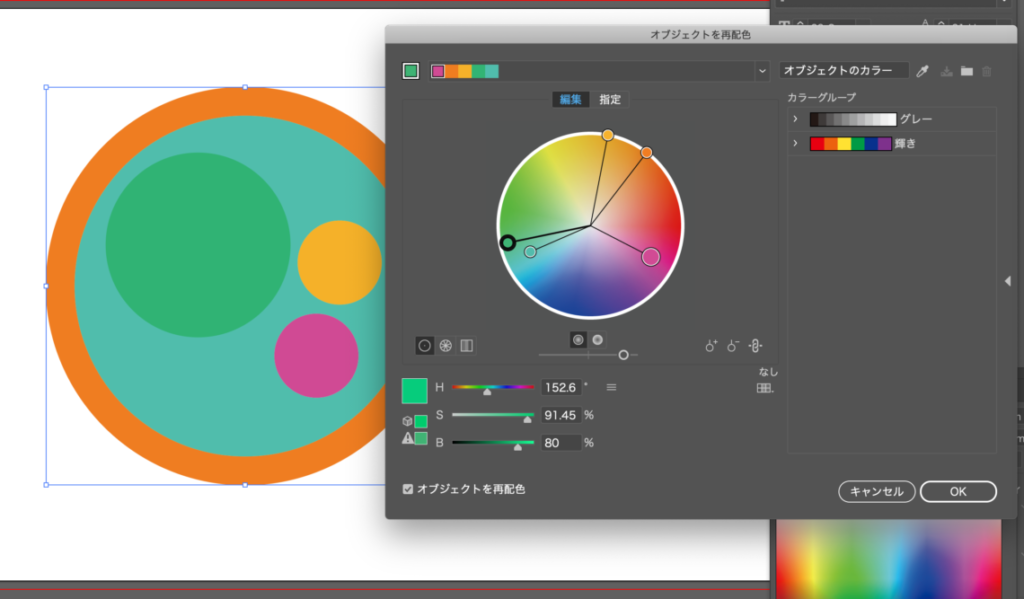This screenshot has height=599, width=1024.
Task: Click the add color tool icon
Action: point(711,346)
